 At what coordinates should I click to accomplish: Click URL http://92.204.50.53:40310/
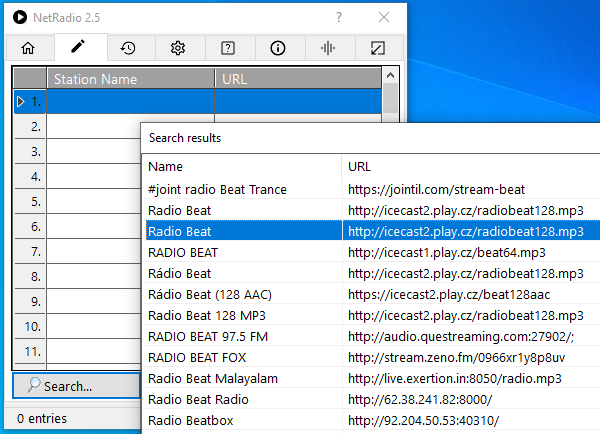(424, 421)
